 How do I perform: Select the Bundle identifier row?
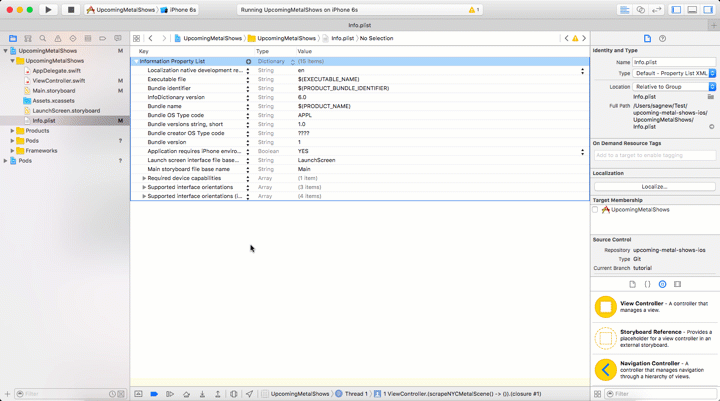[x=360, y=88]
